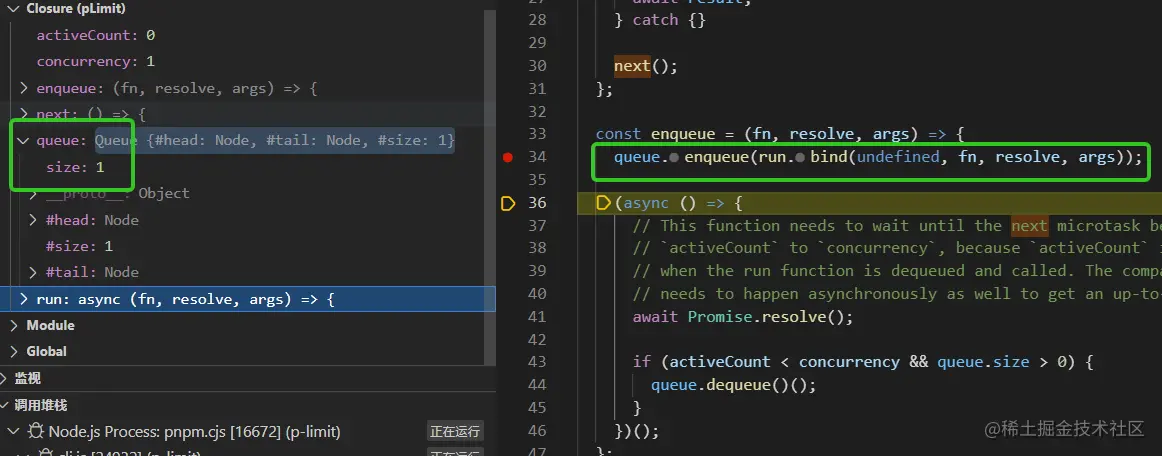Click '} catch {}' on line 28
The width and height of the screenshot is (1162, 456).
tap(660, 20)
